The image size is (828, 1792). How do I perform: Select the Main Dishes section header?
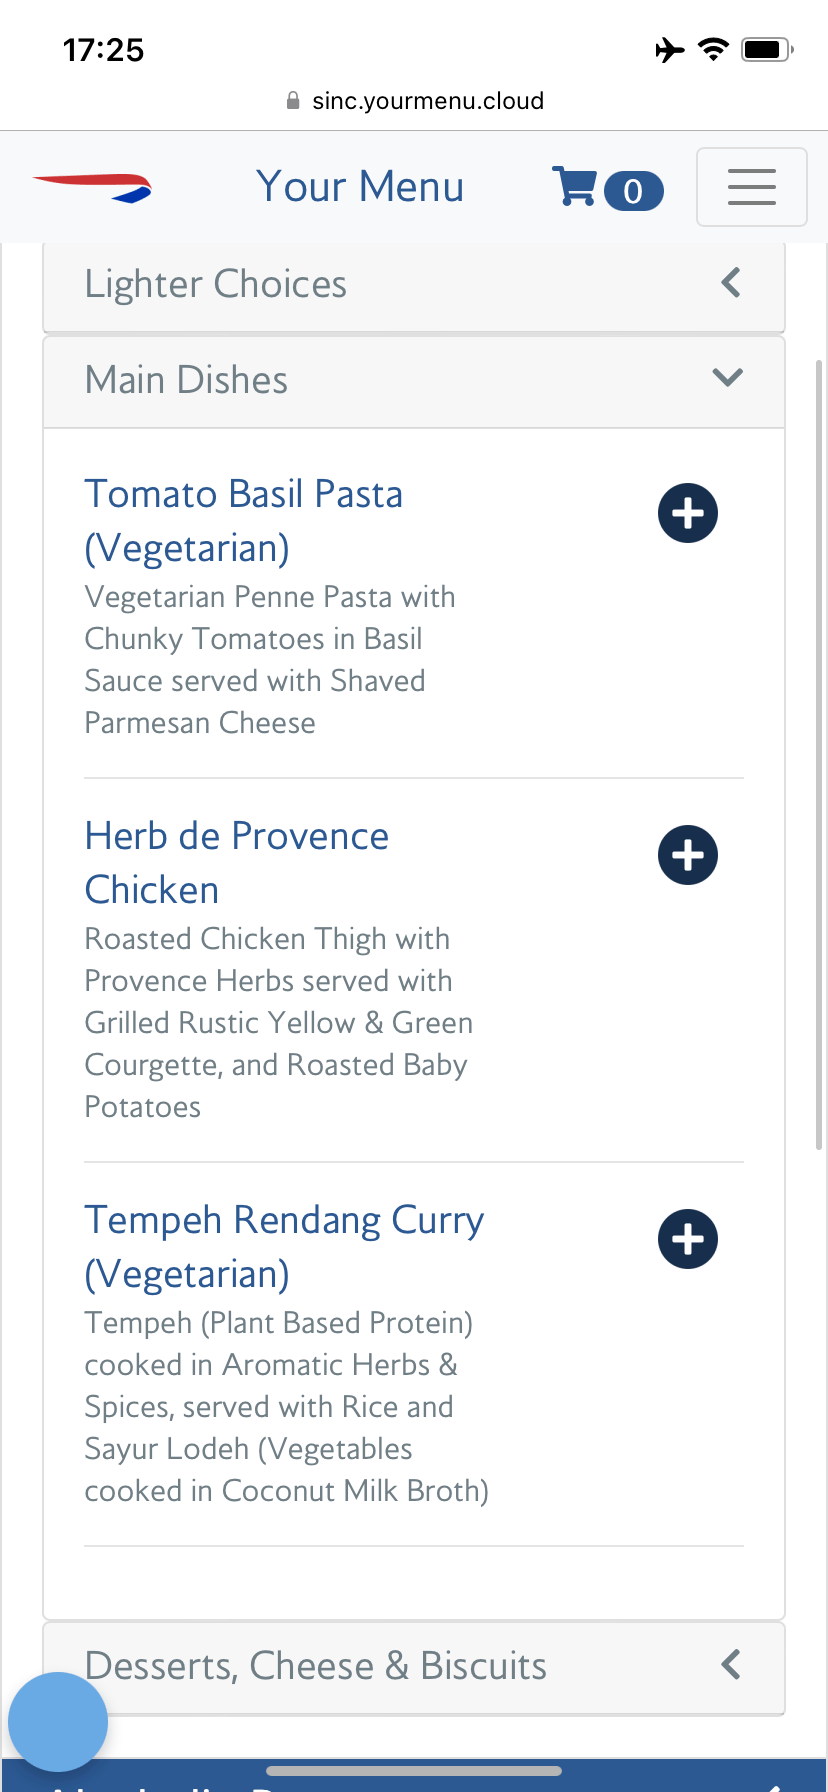187,380
